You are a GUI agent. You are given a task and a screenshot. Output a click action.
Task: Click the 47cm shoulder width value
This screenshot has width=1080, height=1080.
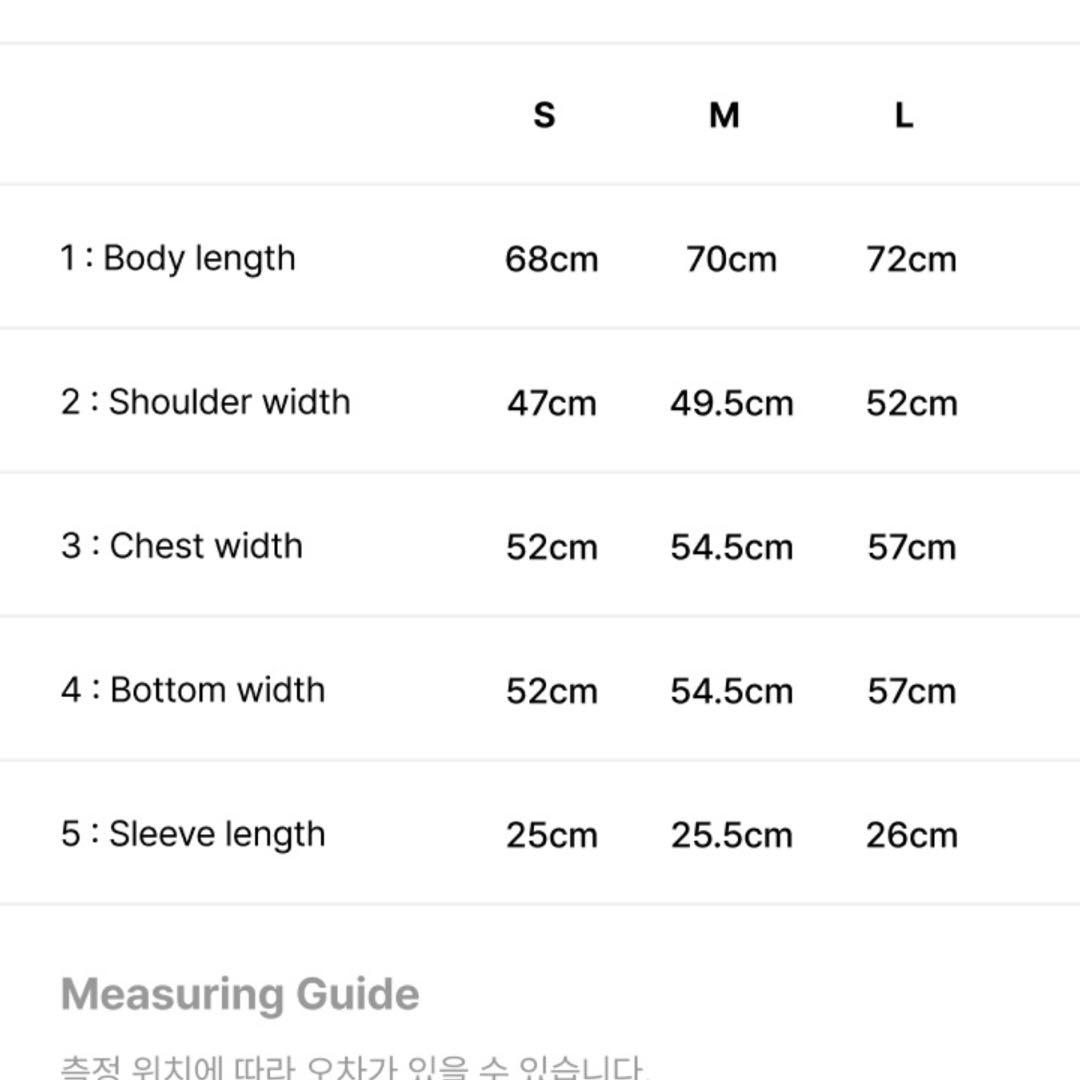[552, 404]
